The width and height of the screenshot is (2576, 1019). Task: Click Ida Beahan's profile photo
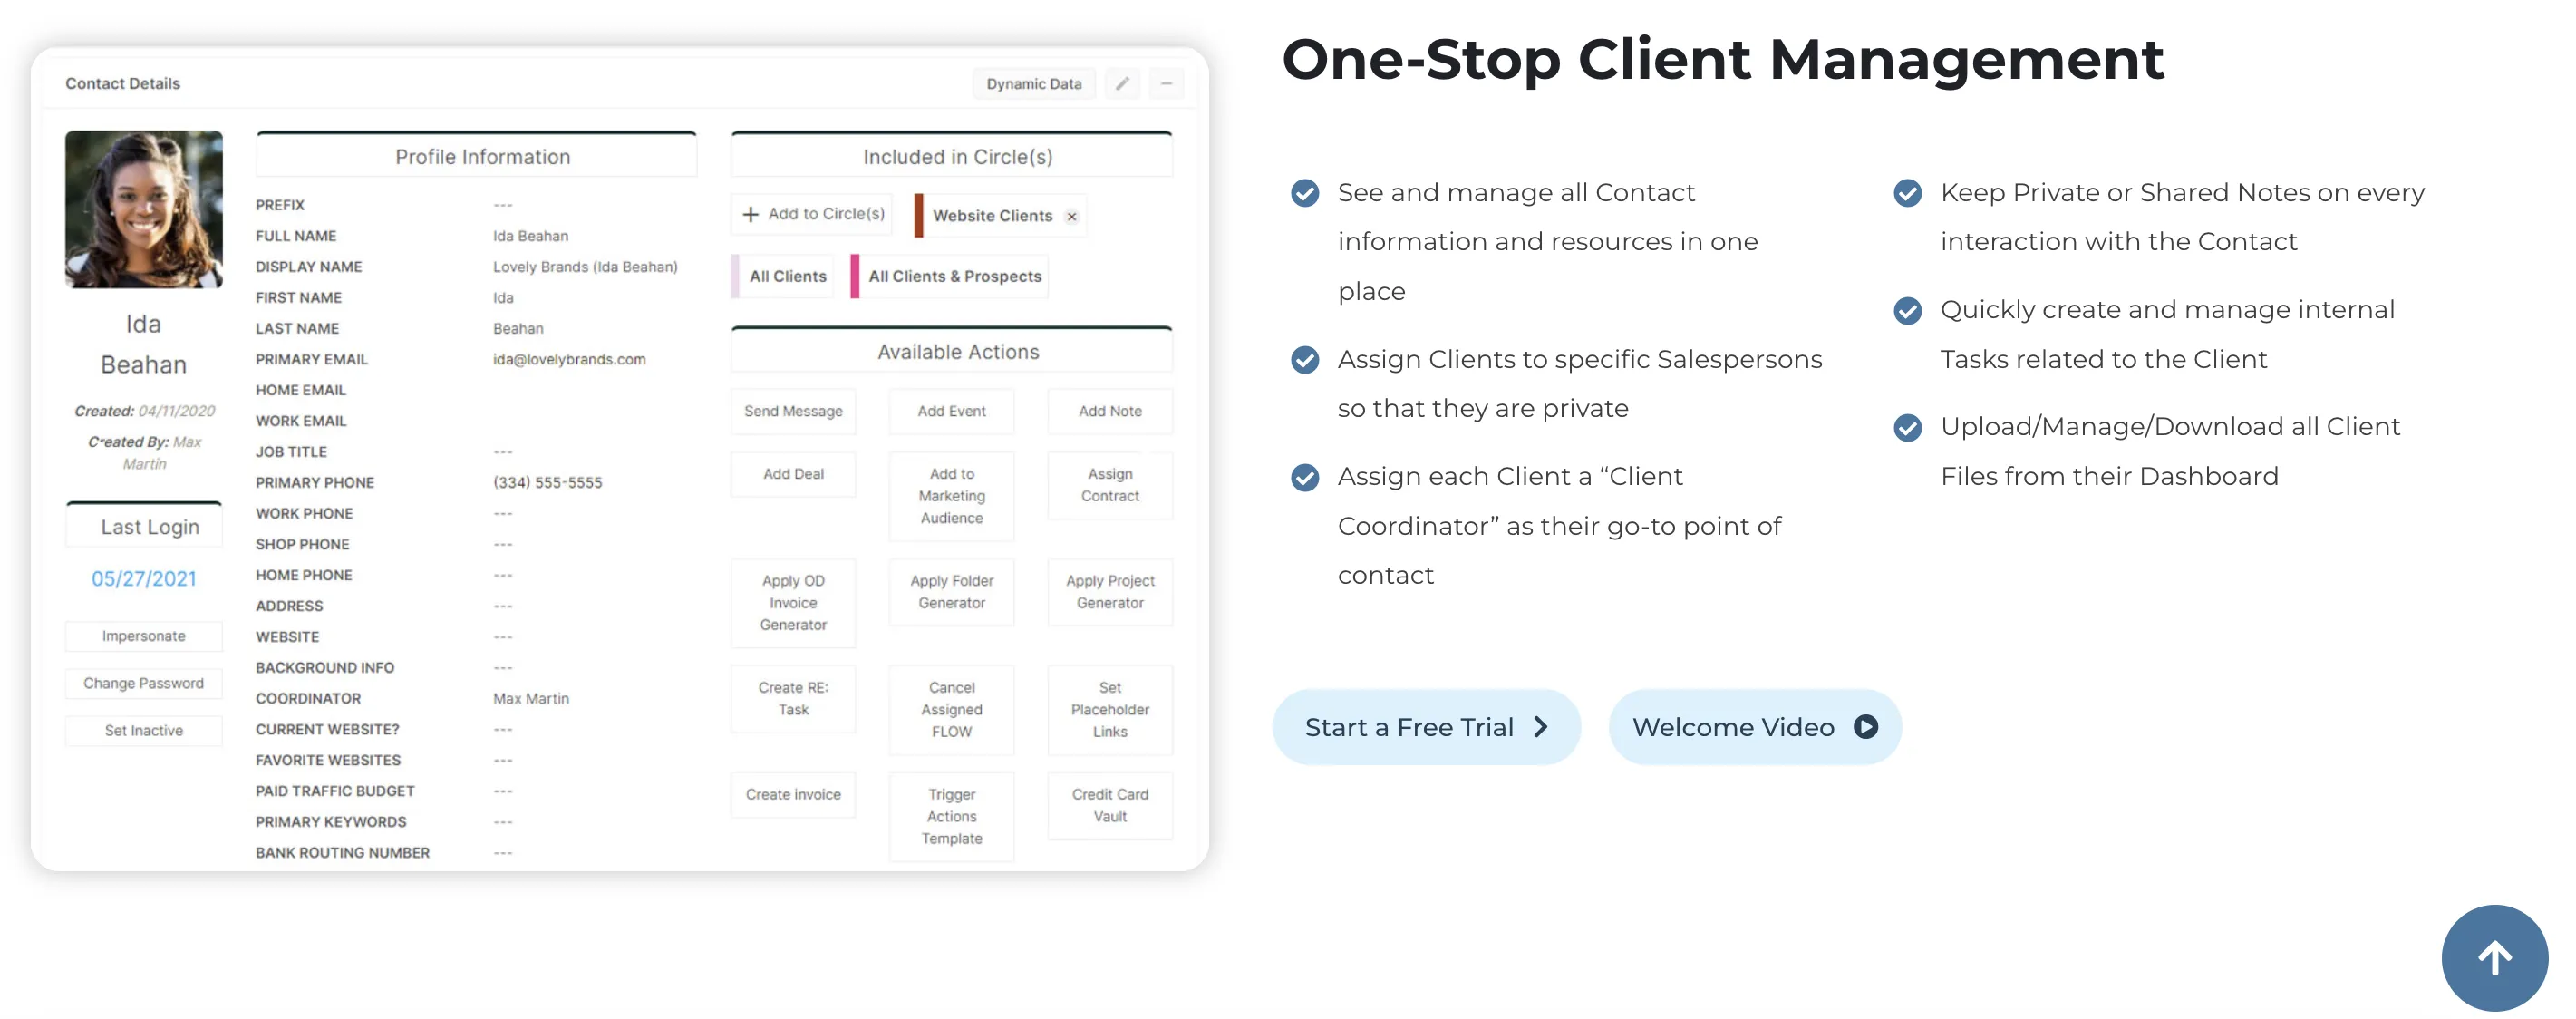click(143, 209)
